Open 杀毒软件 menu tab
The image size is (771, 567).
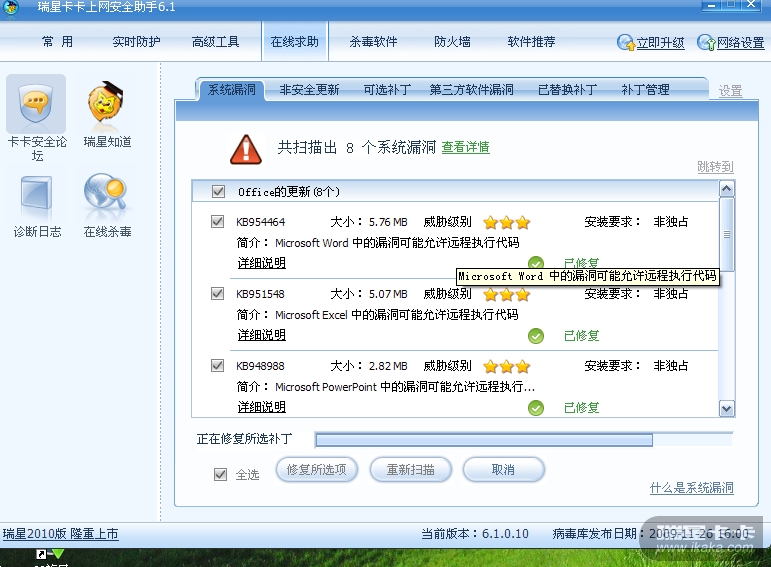373,42
